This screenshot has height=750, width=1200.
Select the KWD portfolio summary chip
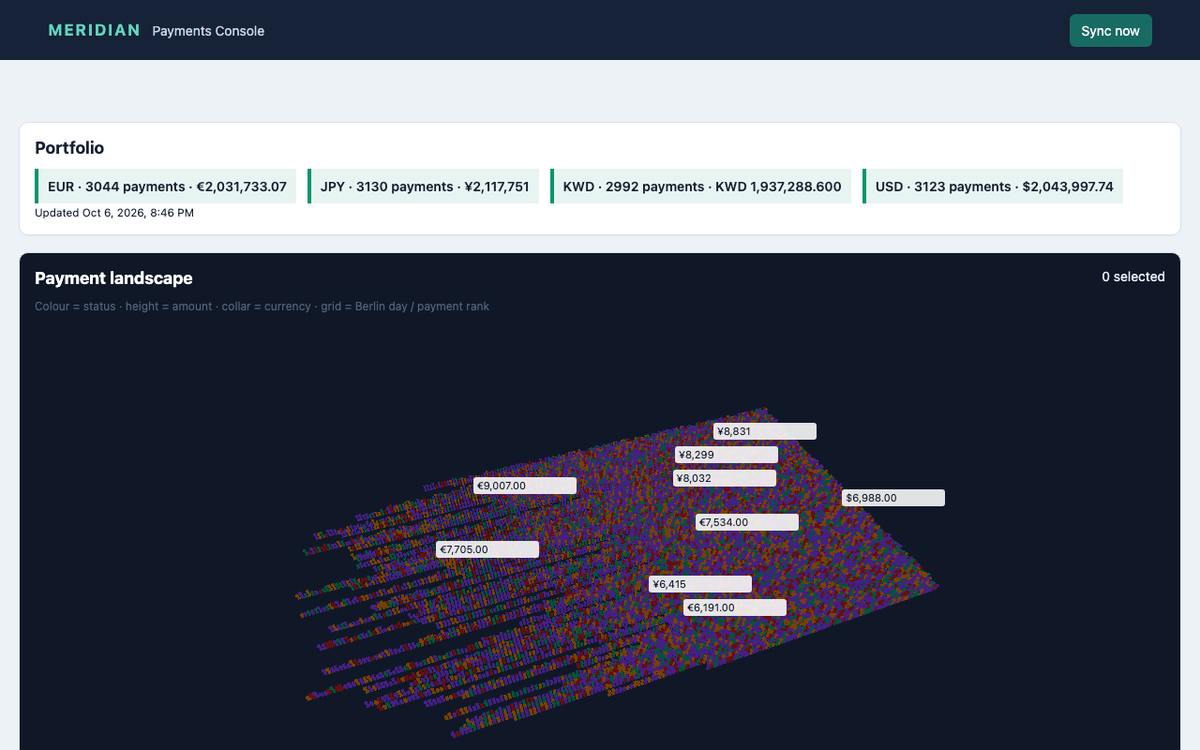coord(701,186)
